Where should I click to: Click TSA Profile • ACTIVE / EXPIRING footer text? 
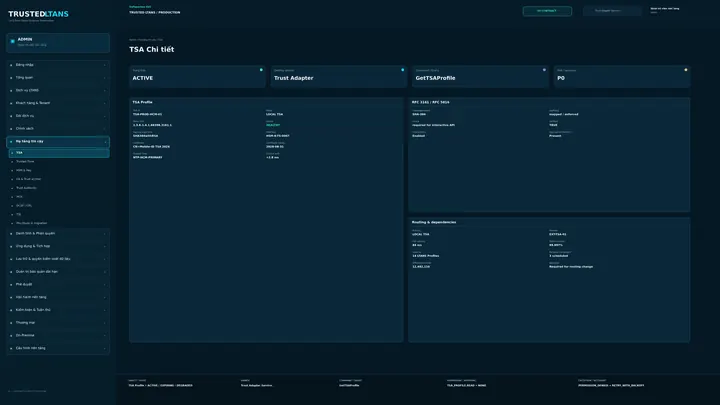(160, 386)
